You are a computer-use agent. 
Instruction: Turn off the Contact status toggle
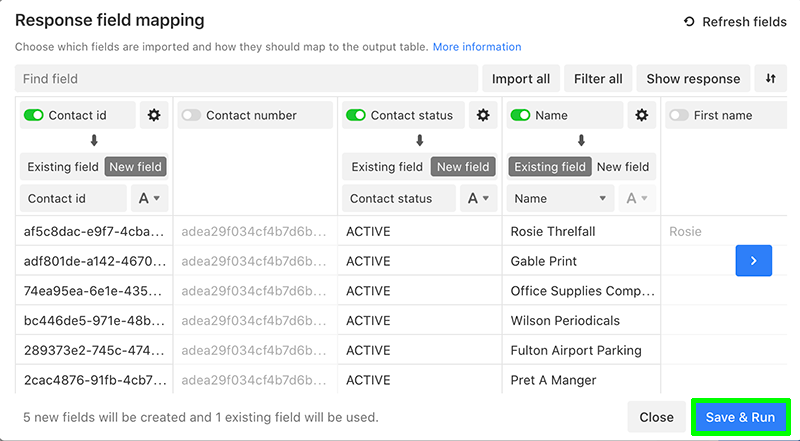pyautogui.click(x=356, y=115)
